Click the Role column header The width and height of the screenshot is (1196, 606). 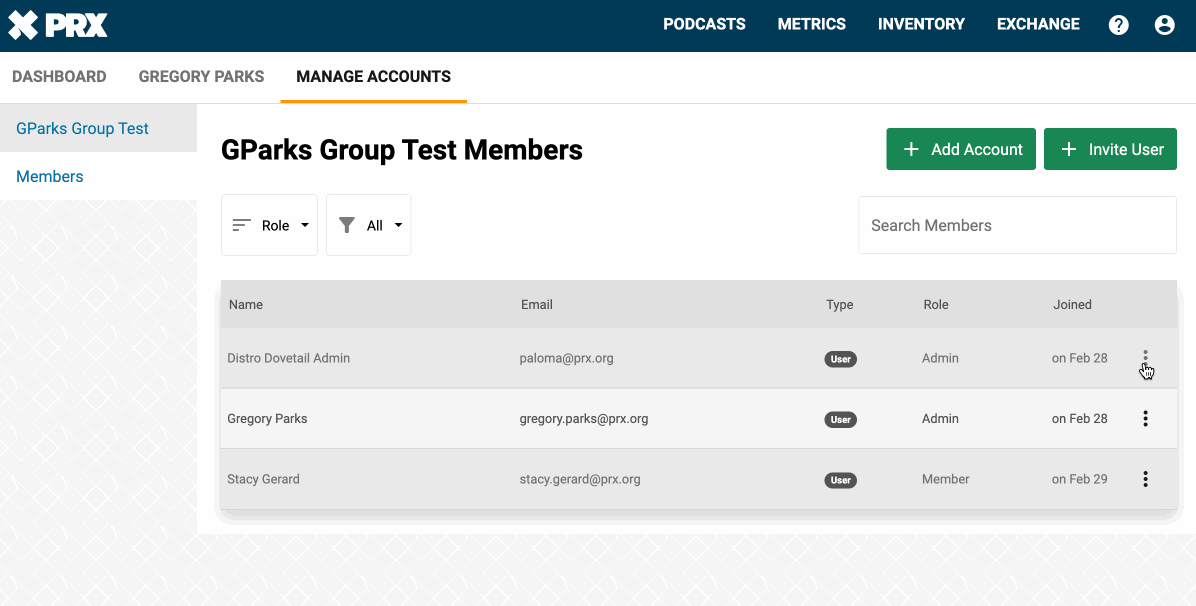936,305
